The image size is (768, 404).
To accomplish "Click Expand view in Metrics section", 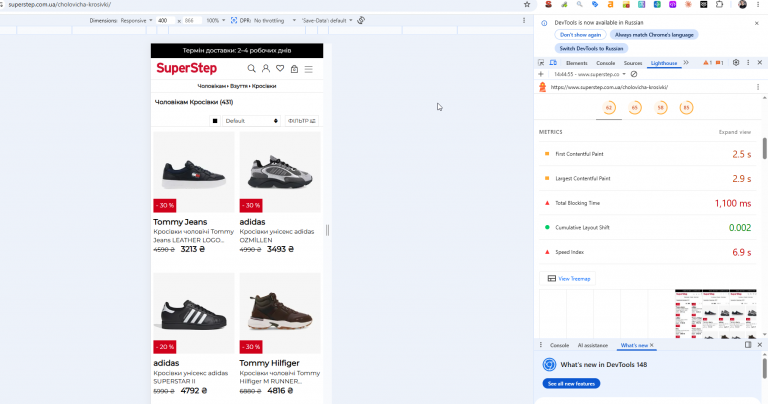I will tap(735, 132).
